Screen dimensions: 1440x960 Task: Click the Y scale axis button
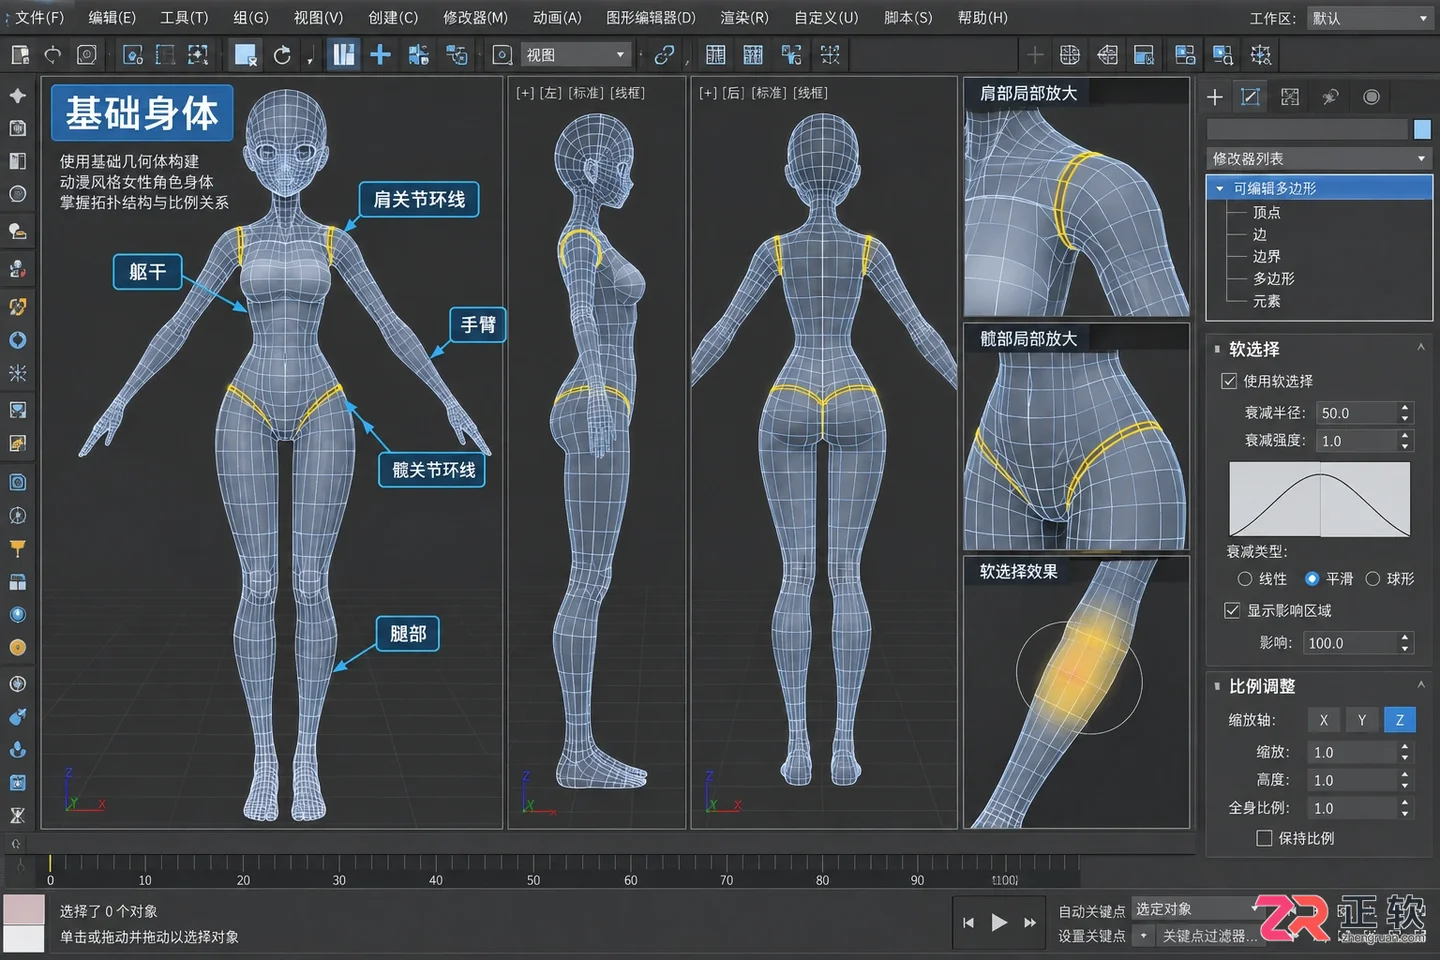click(1361, 720)
